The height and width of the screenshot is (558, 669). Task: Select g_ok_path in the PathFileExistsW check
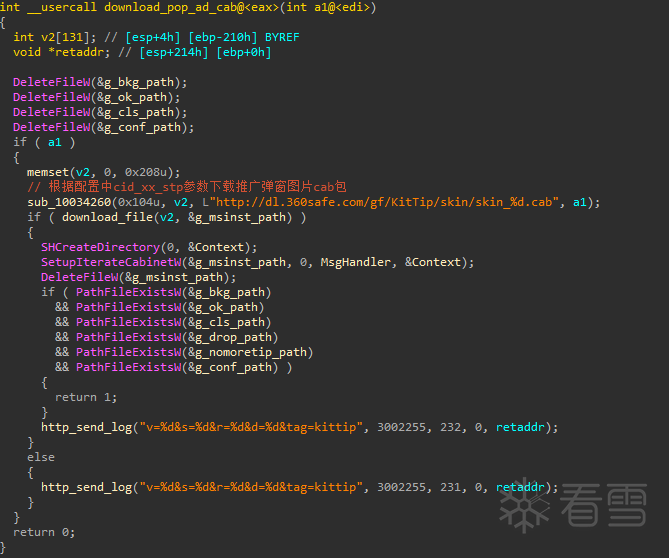click(227, 307)
